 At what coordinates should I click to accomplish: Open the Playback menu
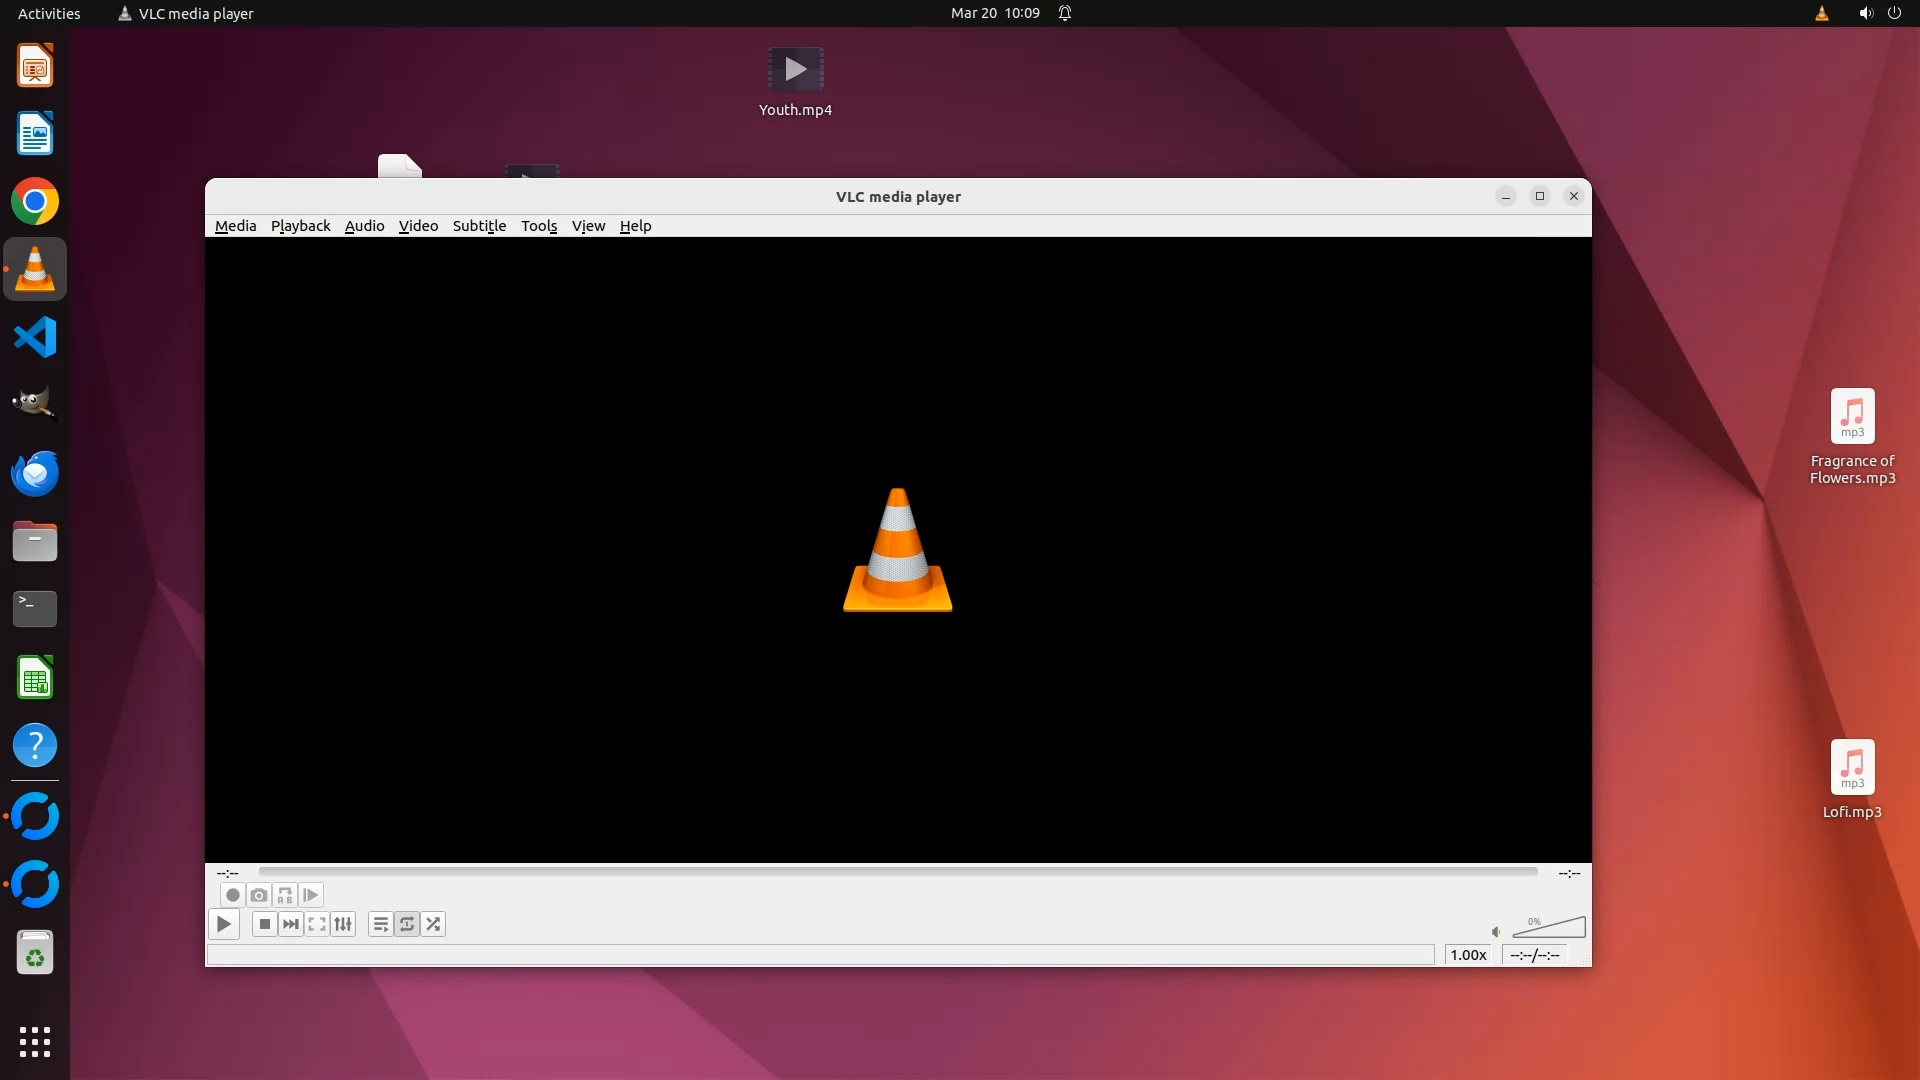300,226
